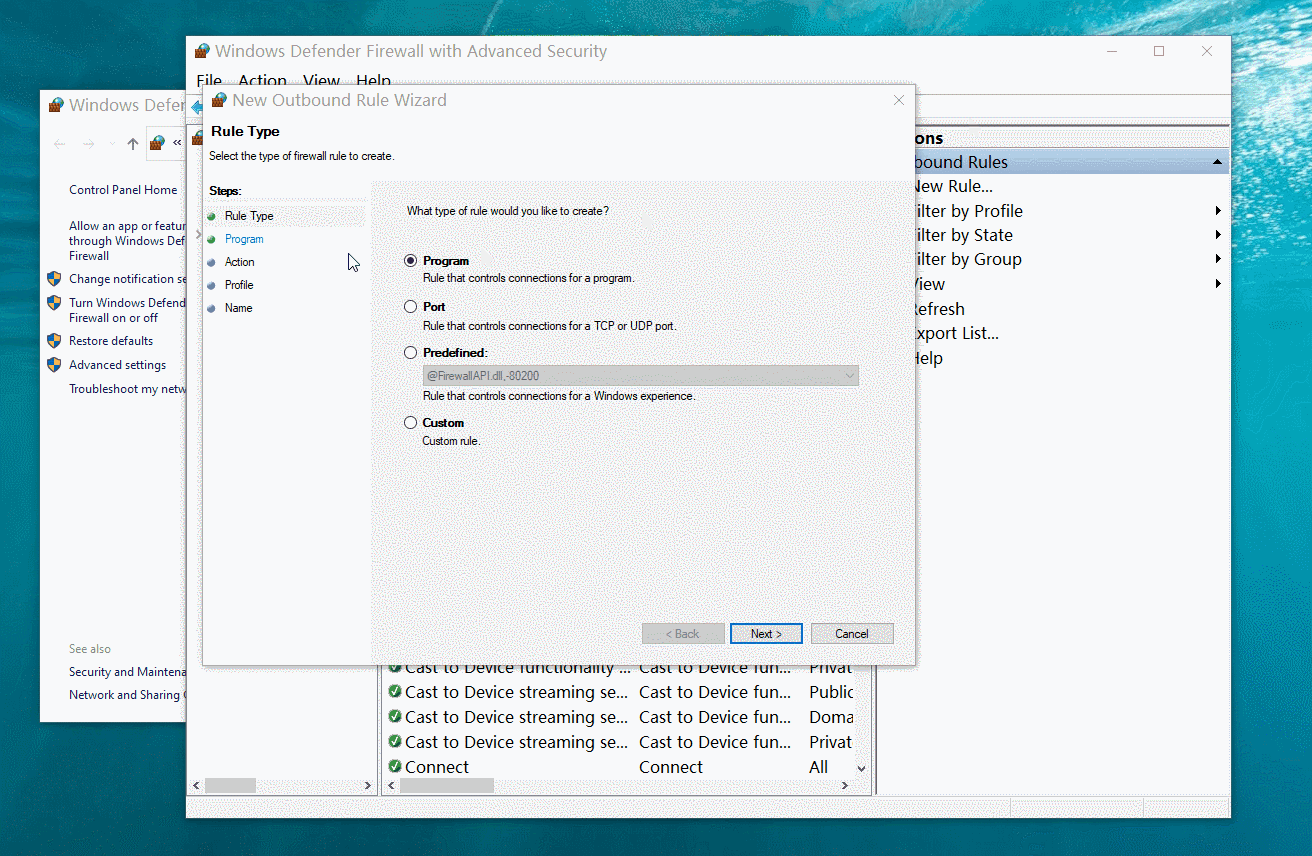Open Allow an app or feature link
The width and height of the screenshot is (1312, 856).
[x=128, y=241]
